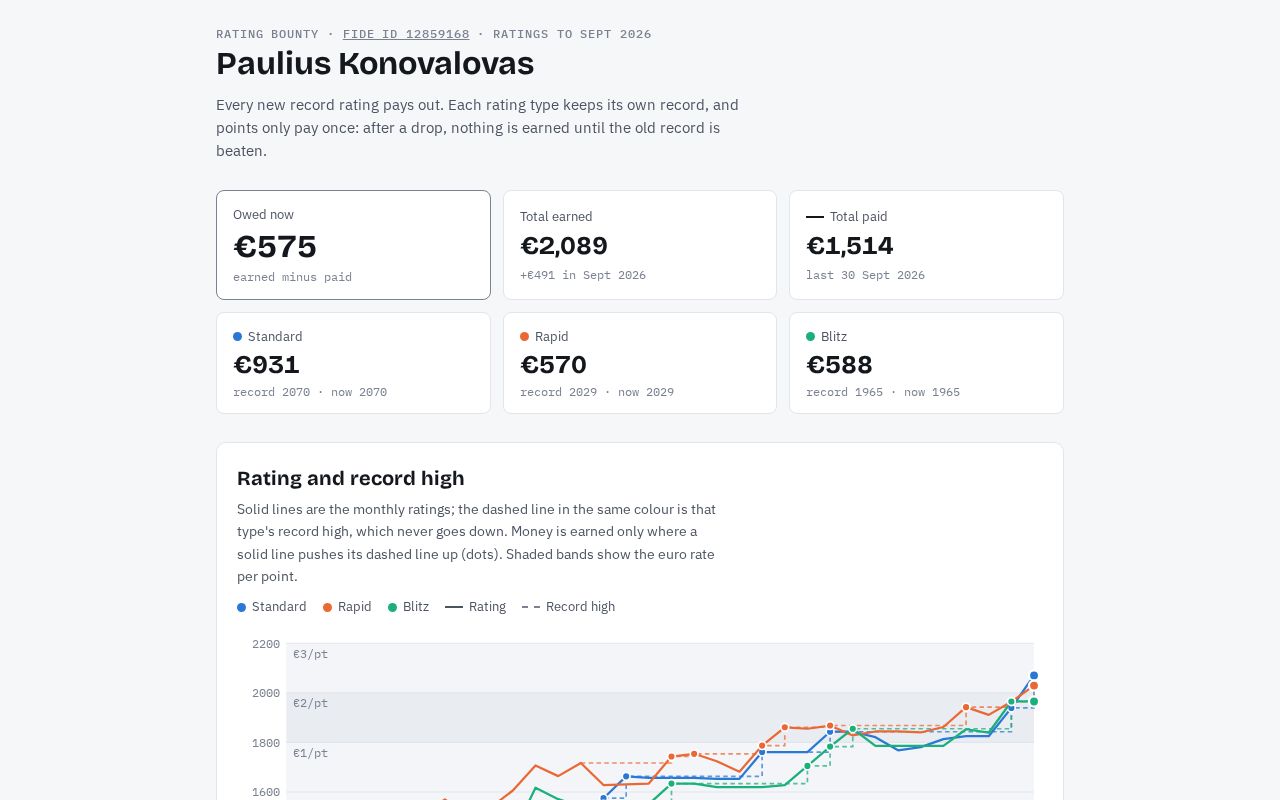This screenshot has width=1280, height=800.
Task: Click the blue Standard dot in the chart legend
Action: point(241,607)
